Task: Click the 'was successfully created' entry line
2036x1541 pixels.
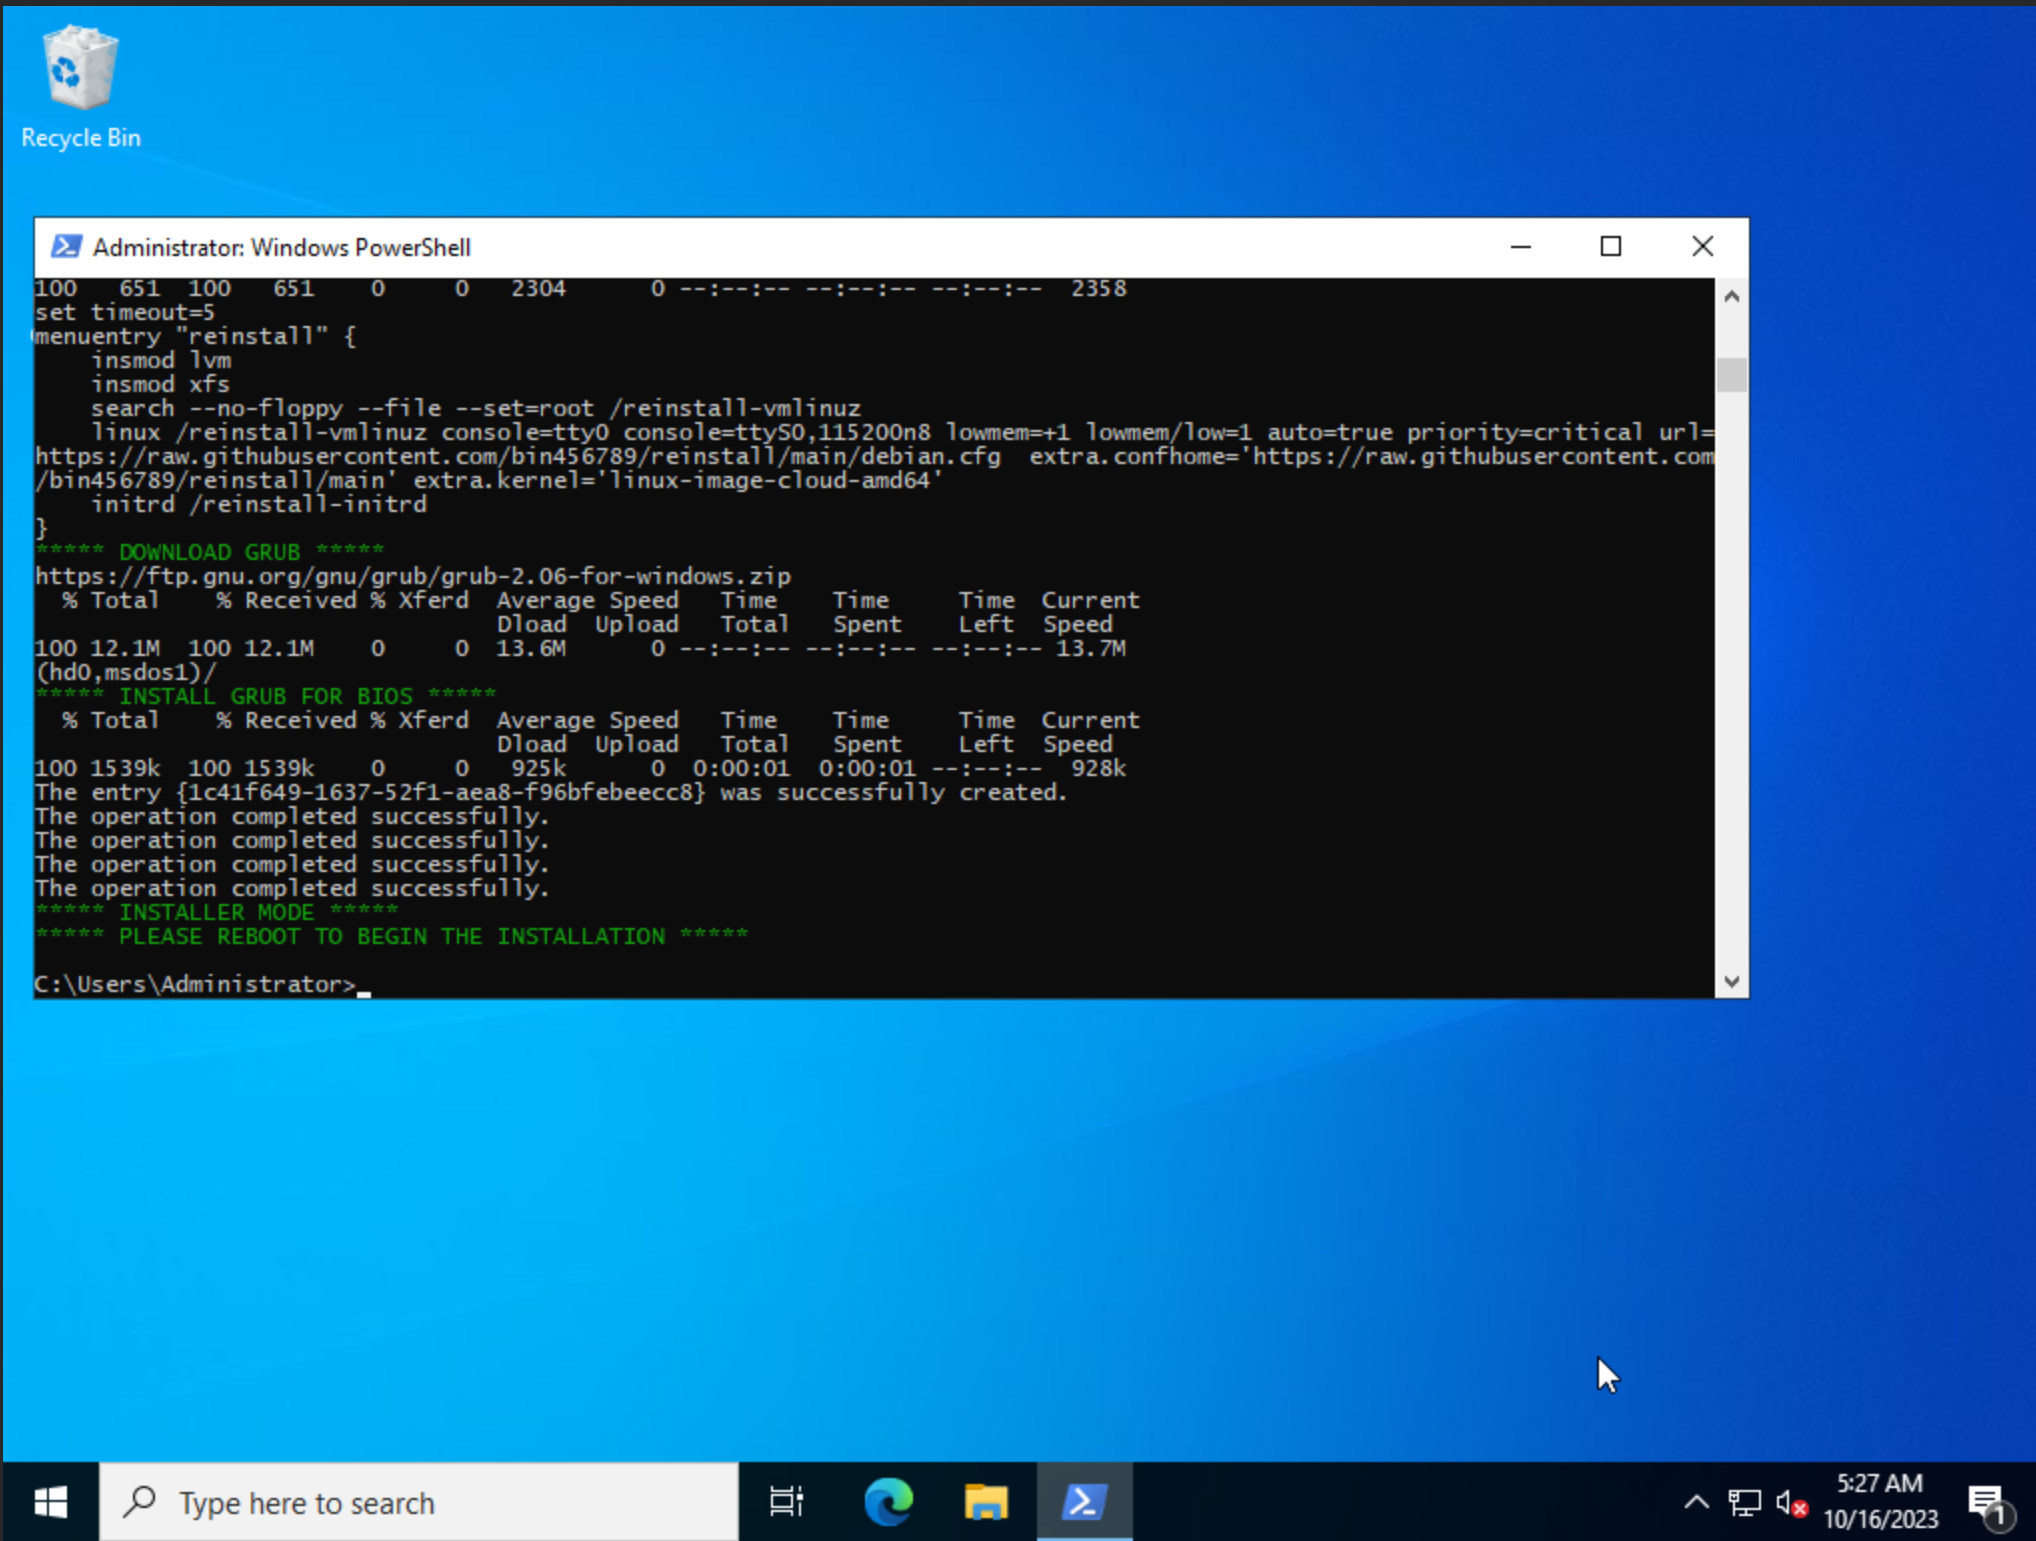Action: pyautogui.click(x=551, y=792)
